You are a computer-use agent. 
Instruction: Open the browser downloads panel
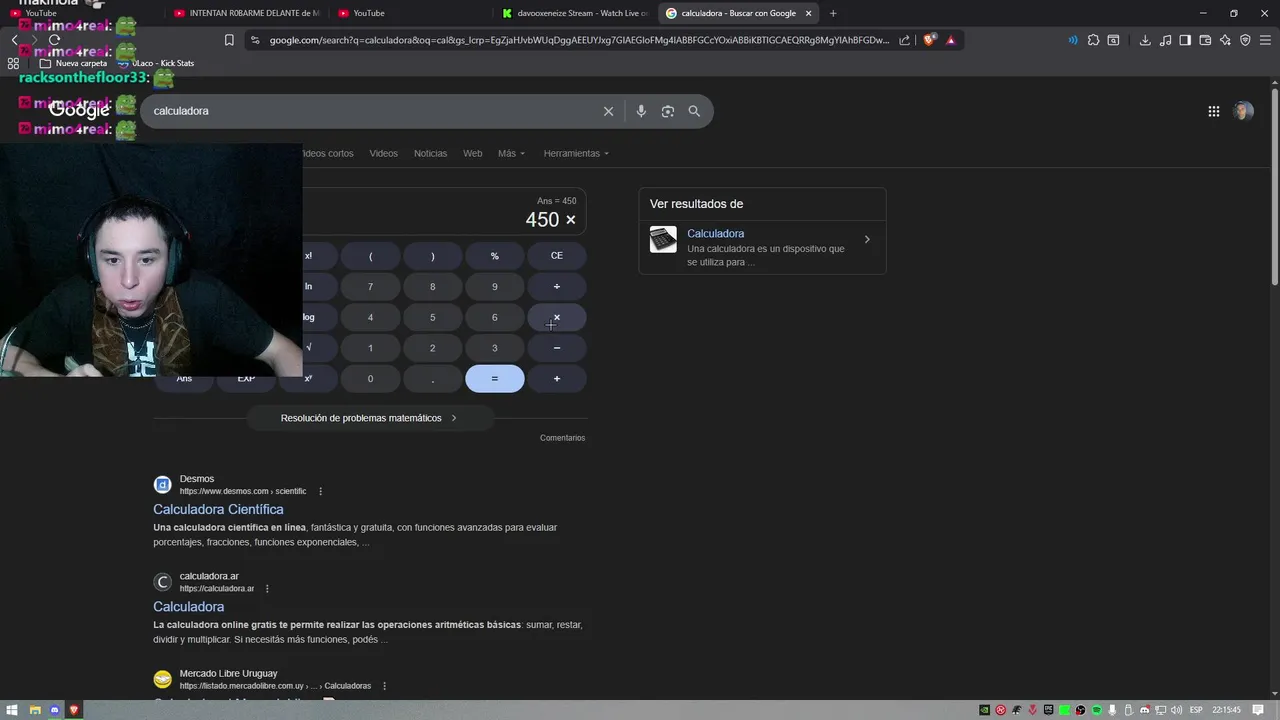tap(1145, 40)
